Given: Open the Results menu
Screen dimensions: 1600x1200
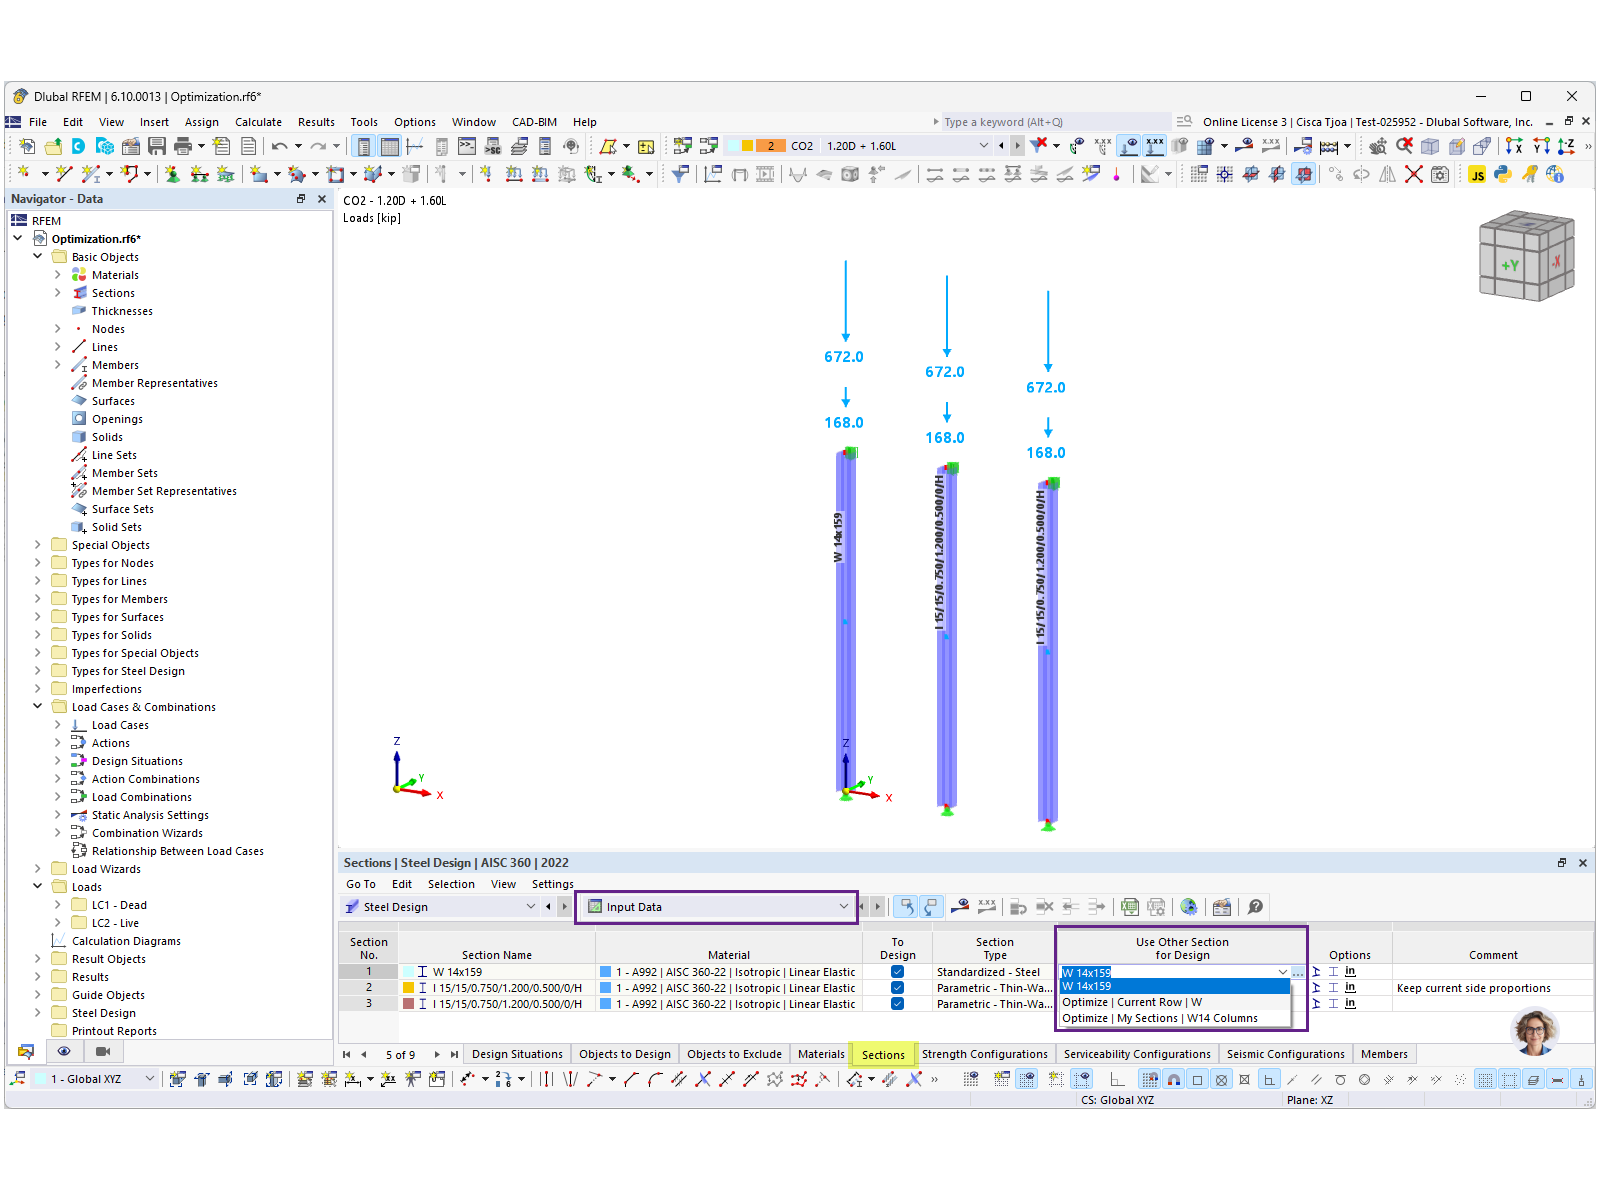Looking at the screenshot, I should click(316, 122).
